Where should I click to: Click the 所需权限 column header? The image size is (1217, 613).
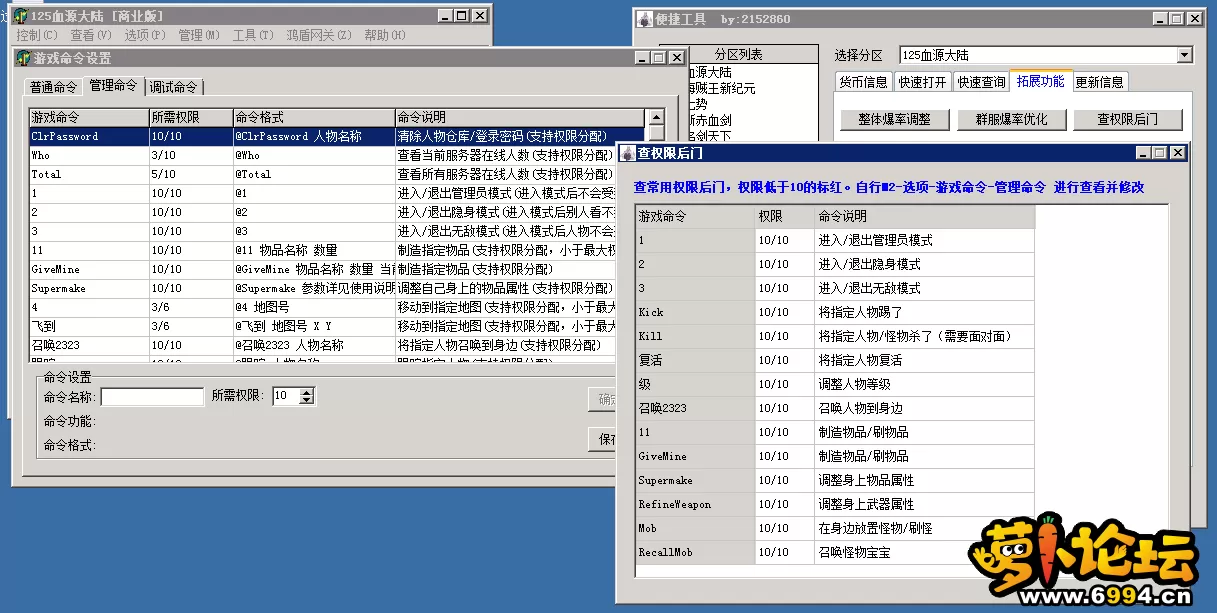pos(190,117)
